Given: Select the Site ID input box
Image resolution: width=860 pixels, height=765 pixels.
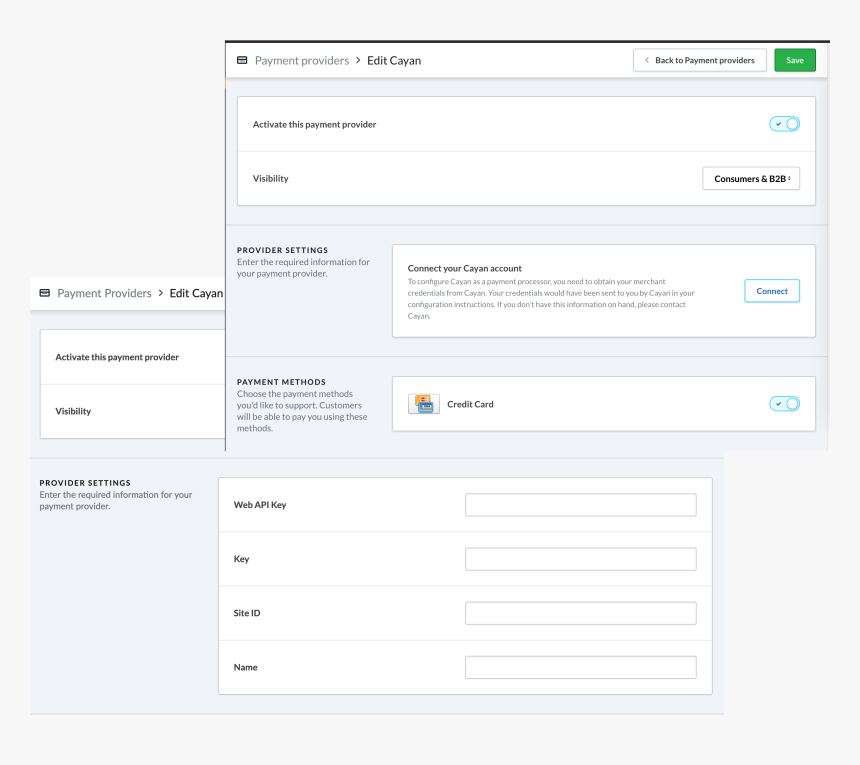Looking at the screenshot, I should click(x=580, y=613).
